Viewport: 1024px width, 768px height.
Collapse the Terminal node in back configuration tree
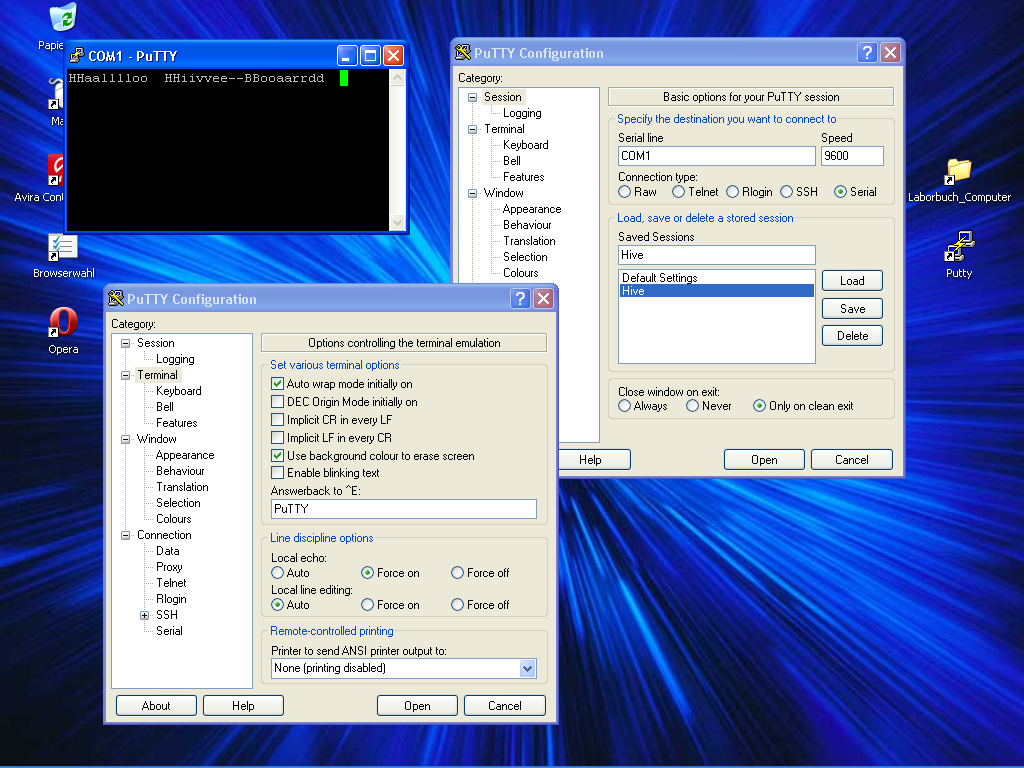click(472, 129)
